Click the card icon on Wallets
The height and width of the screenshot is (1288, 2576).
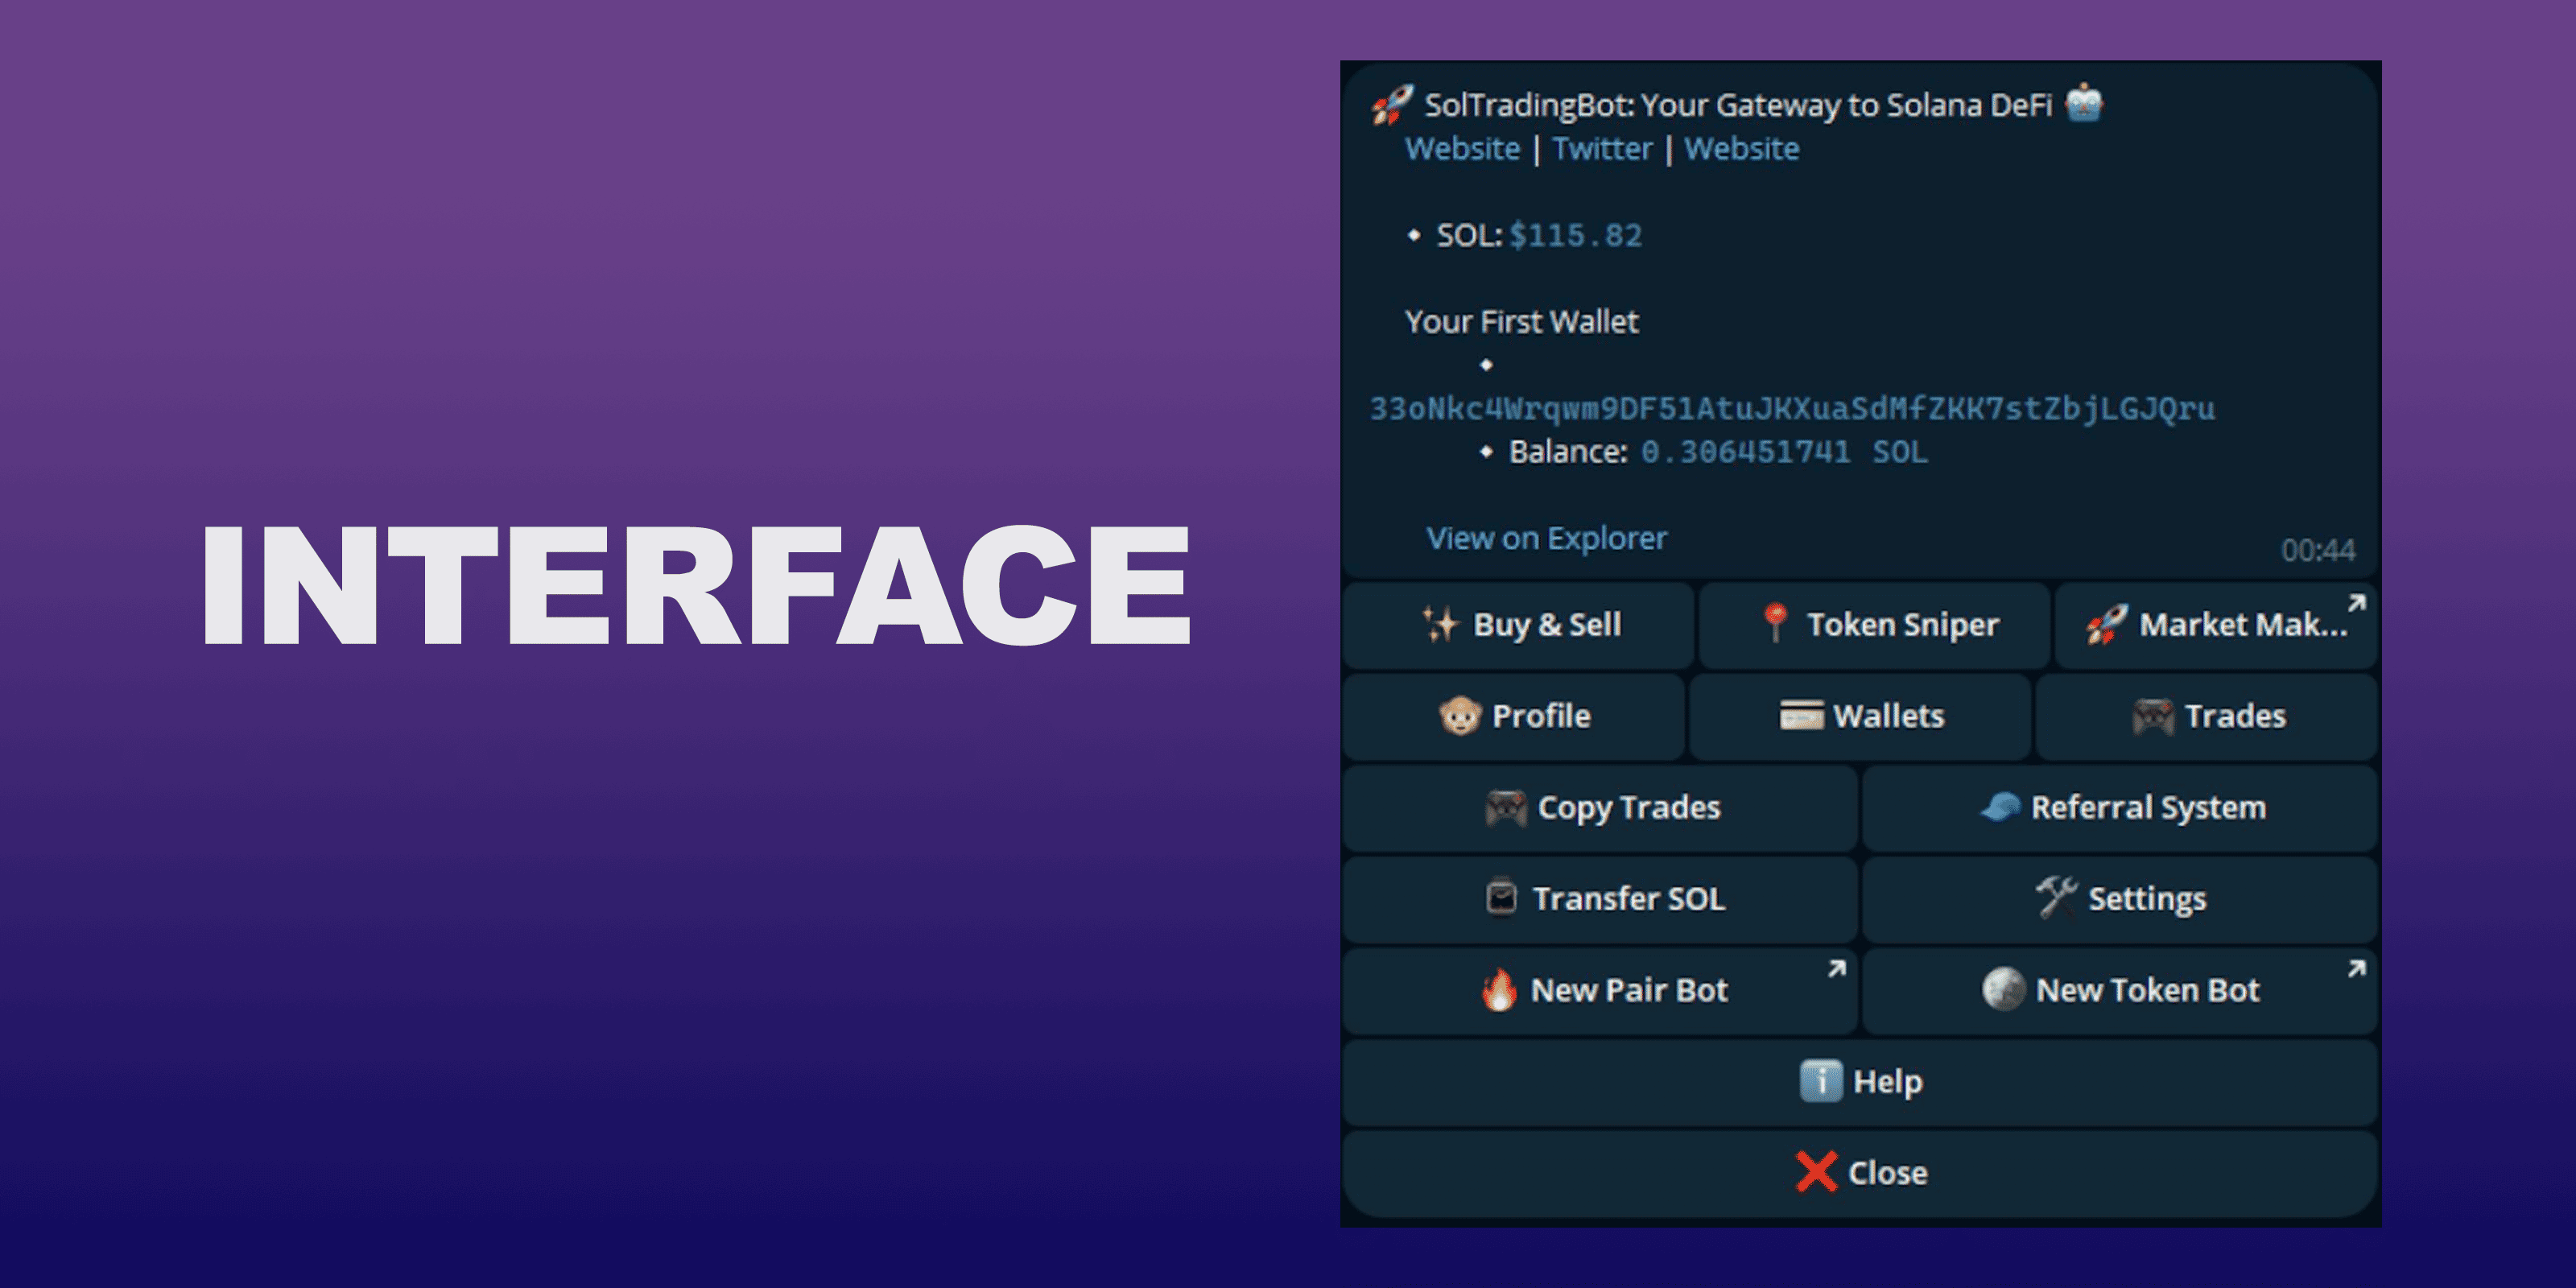[1801, 716]
